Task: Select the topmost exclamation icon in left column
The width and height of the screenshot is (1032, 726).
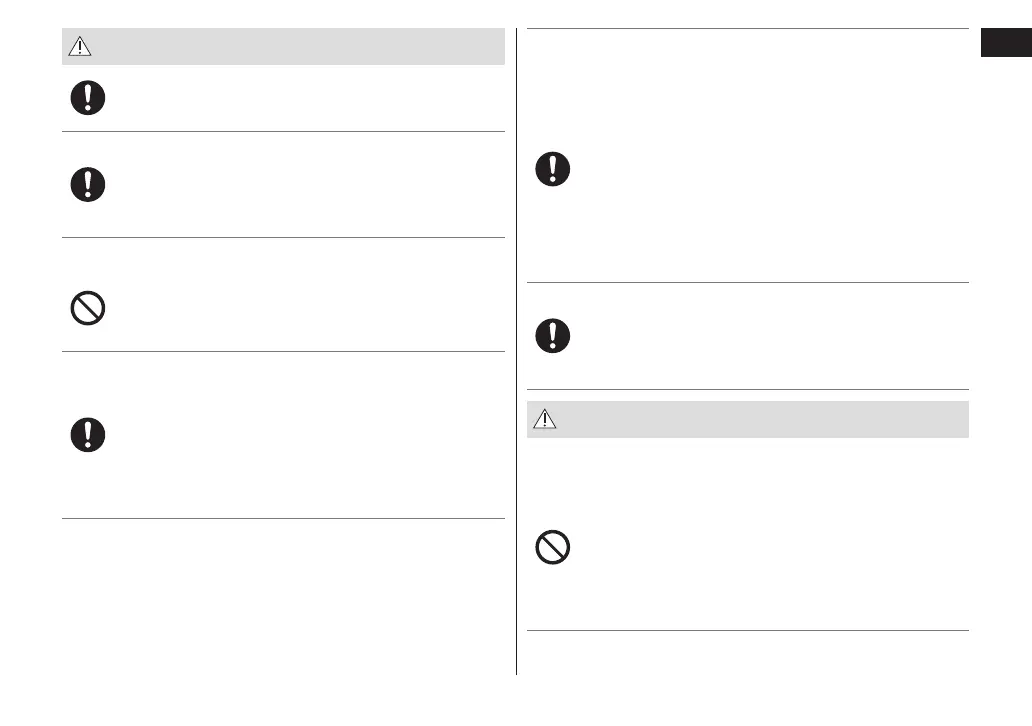Action: click(x=88, y=98)
